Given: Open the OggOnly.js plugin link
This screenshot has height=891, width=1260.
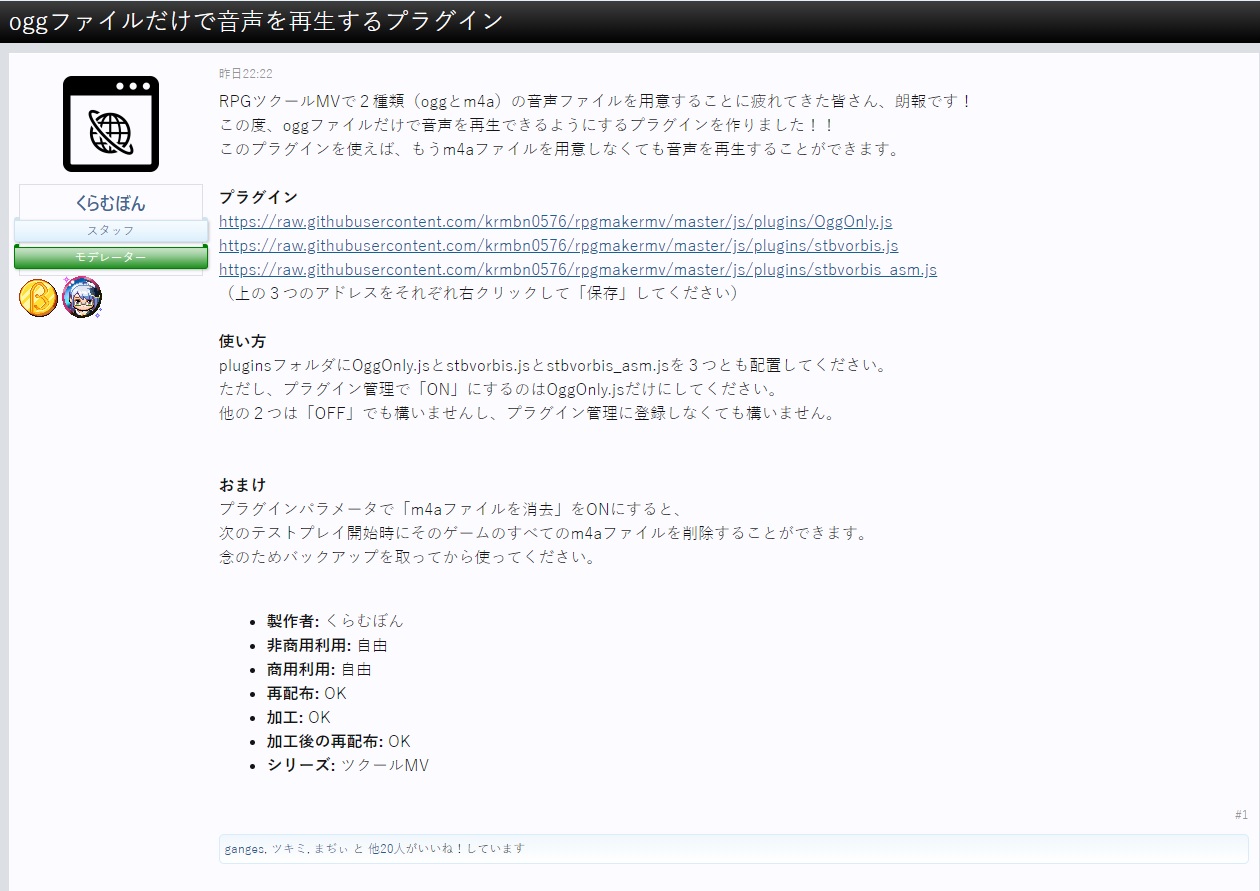Looking at the screenshot, I should [x=556, y=221].
